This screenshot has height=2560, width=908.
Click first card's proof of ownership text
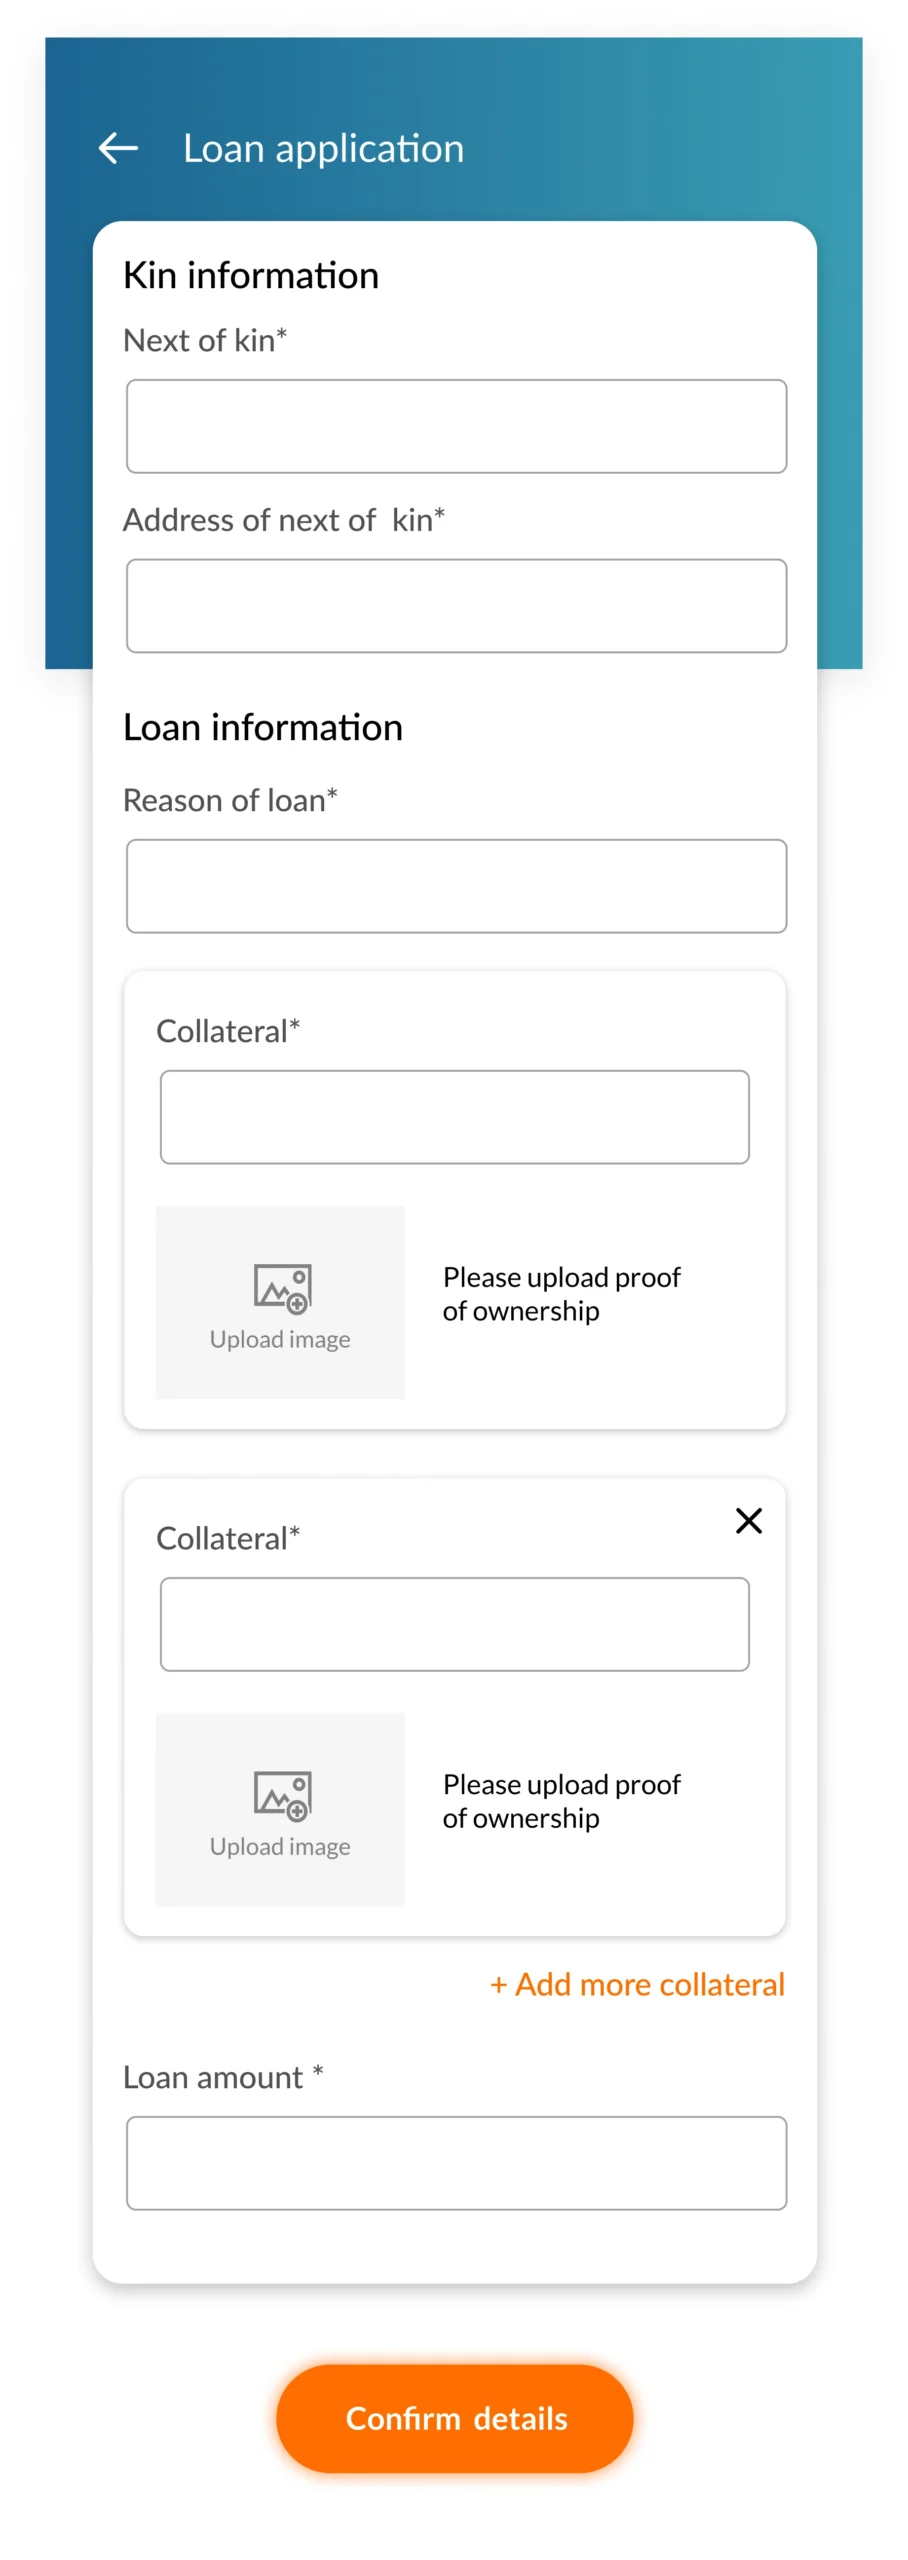click(x=561, y=1293)
